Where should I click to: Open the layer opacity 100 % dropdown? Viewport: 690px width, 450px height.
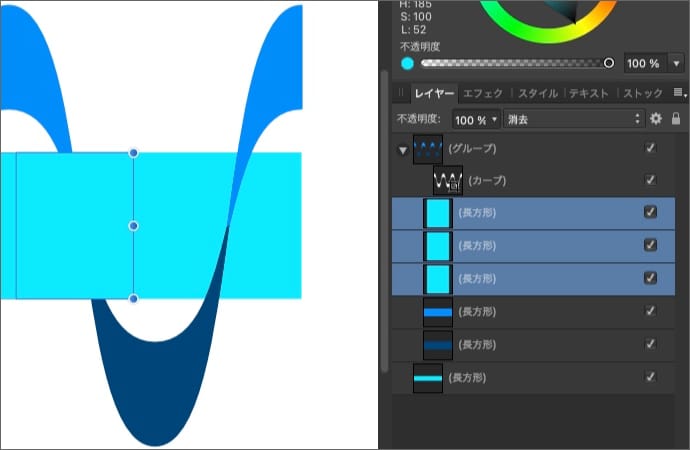476,119
